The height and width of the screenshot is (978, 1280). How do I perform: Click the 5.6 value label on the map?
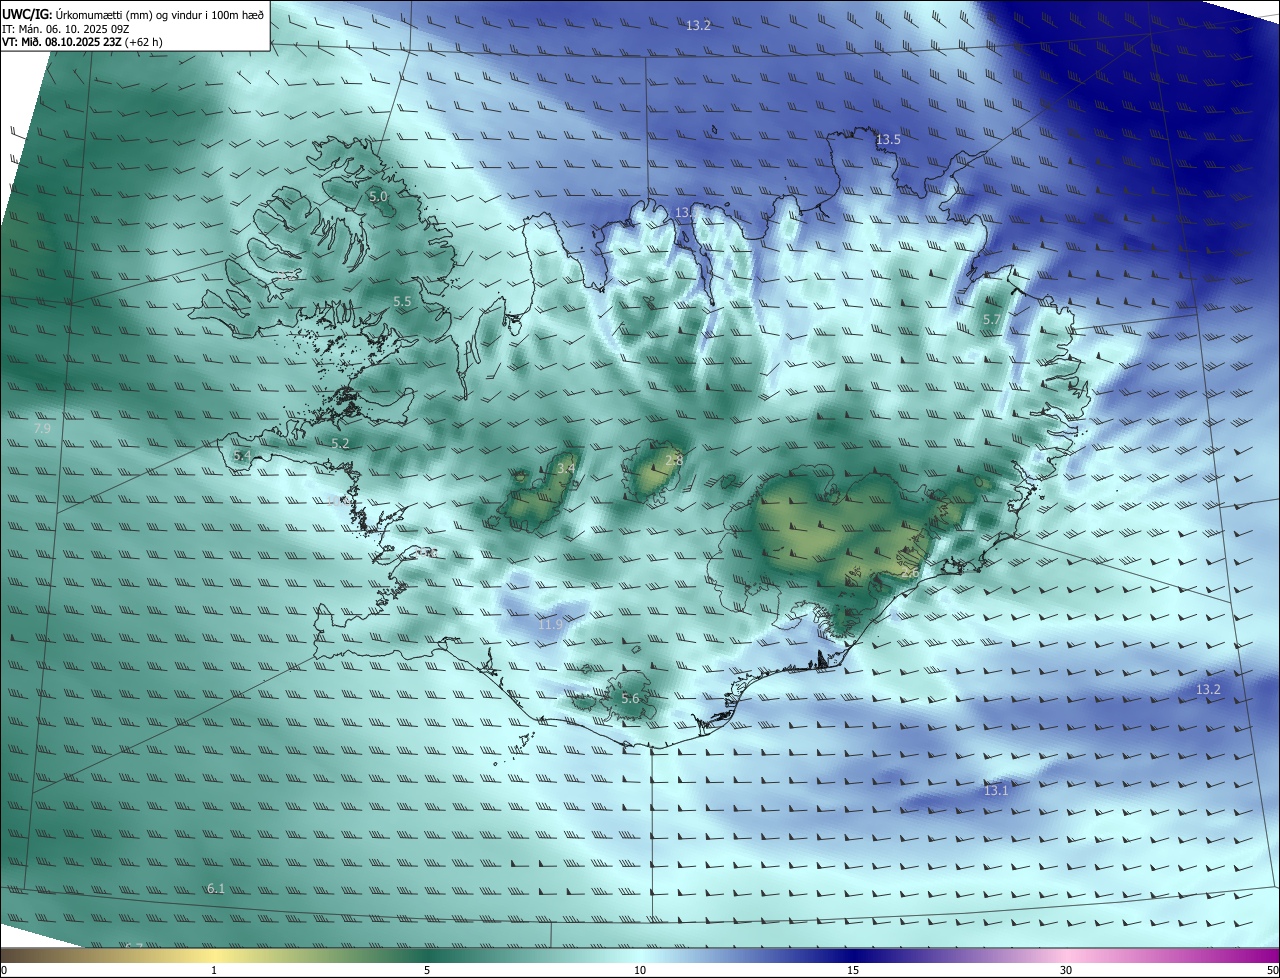coord(630,699)
